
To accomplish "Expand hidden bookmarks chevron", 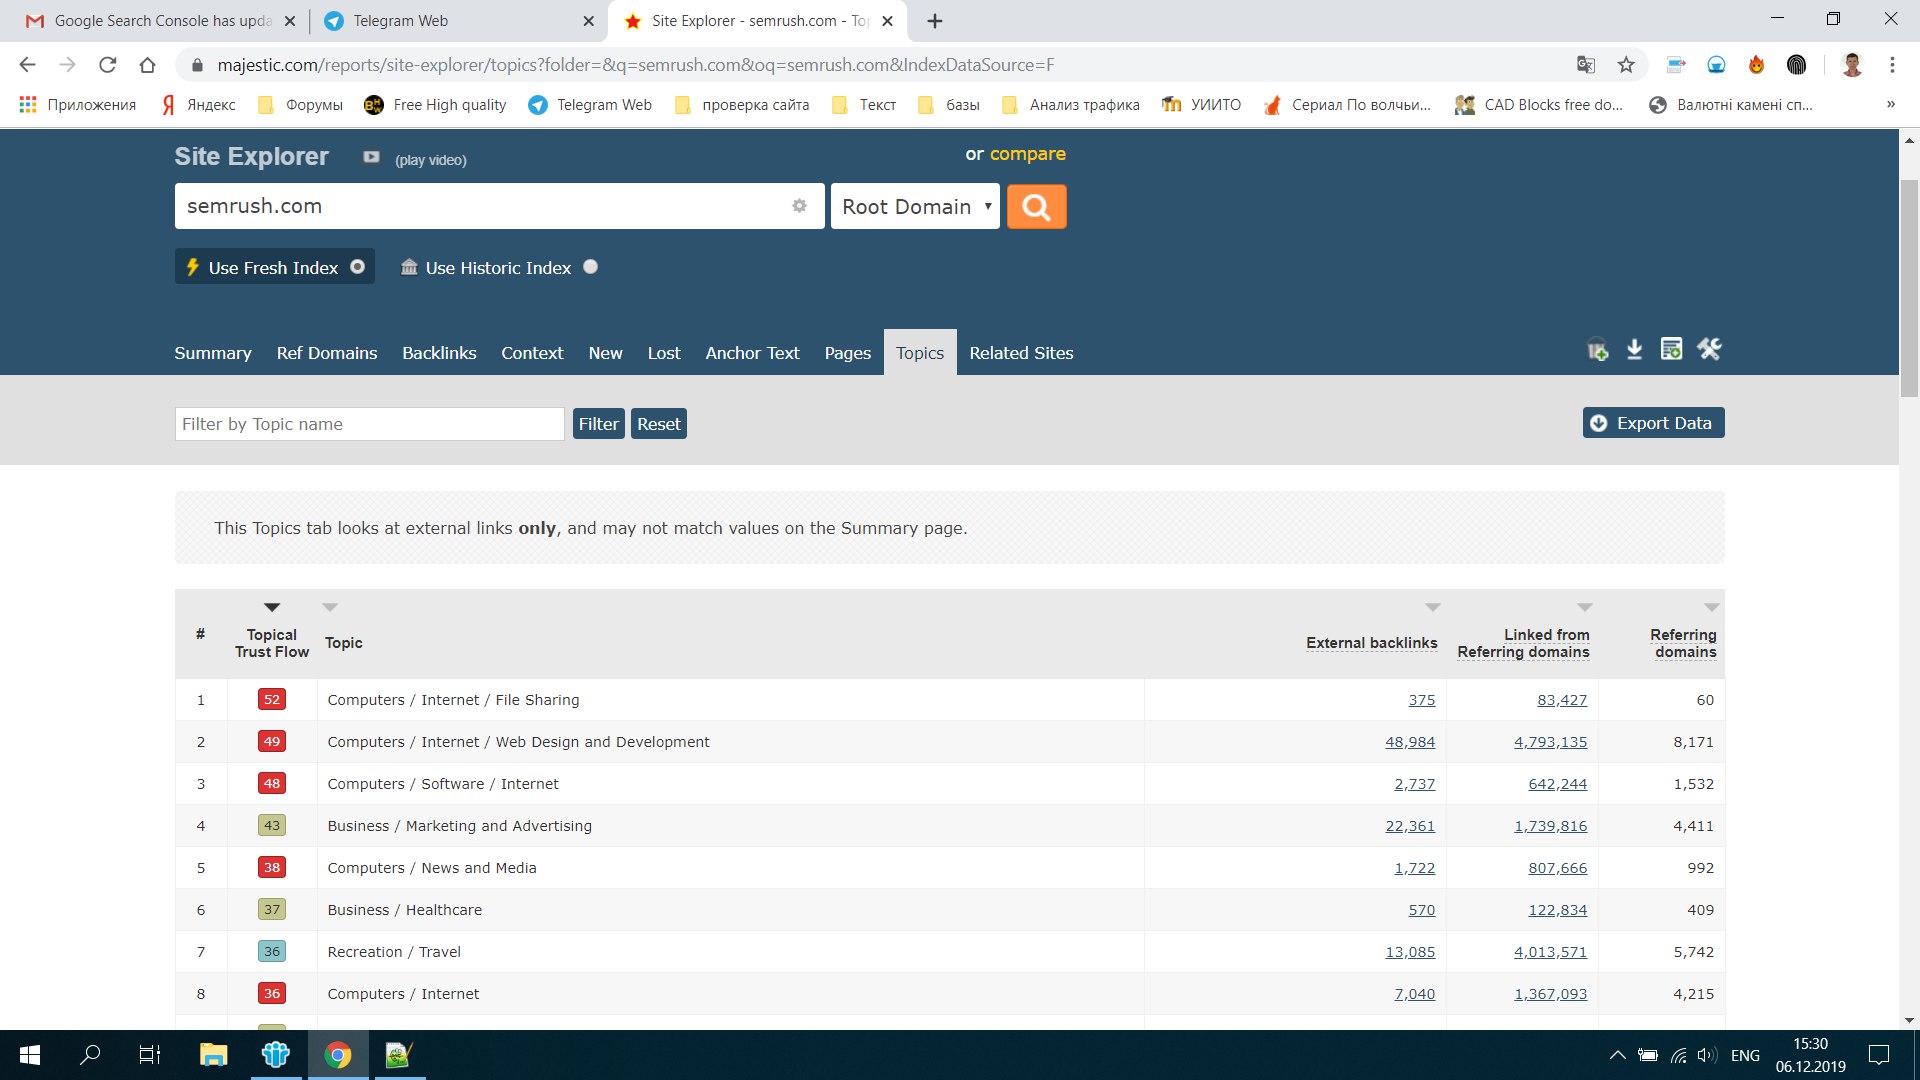I will point(1890,105).
